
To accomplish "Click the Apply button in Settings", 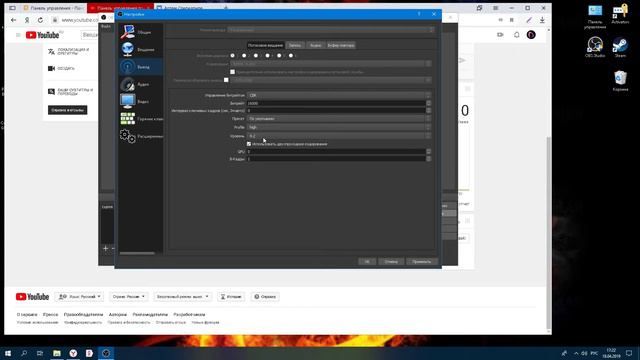I will point(422,262).
